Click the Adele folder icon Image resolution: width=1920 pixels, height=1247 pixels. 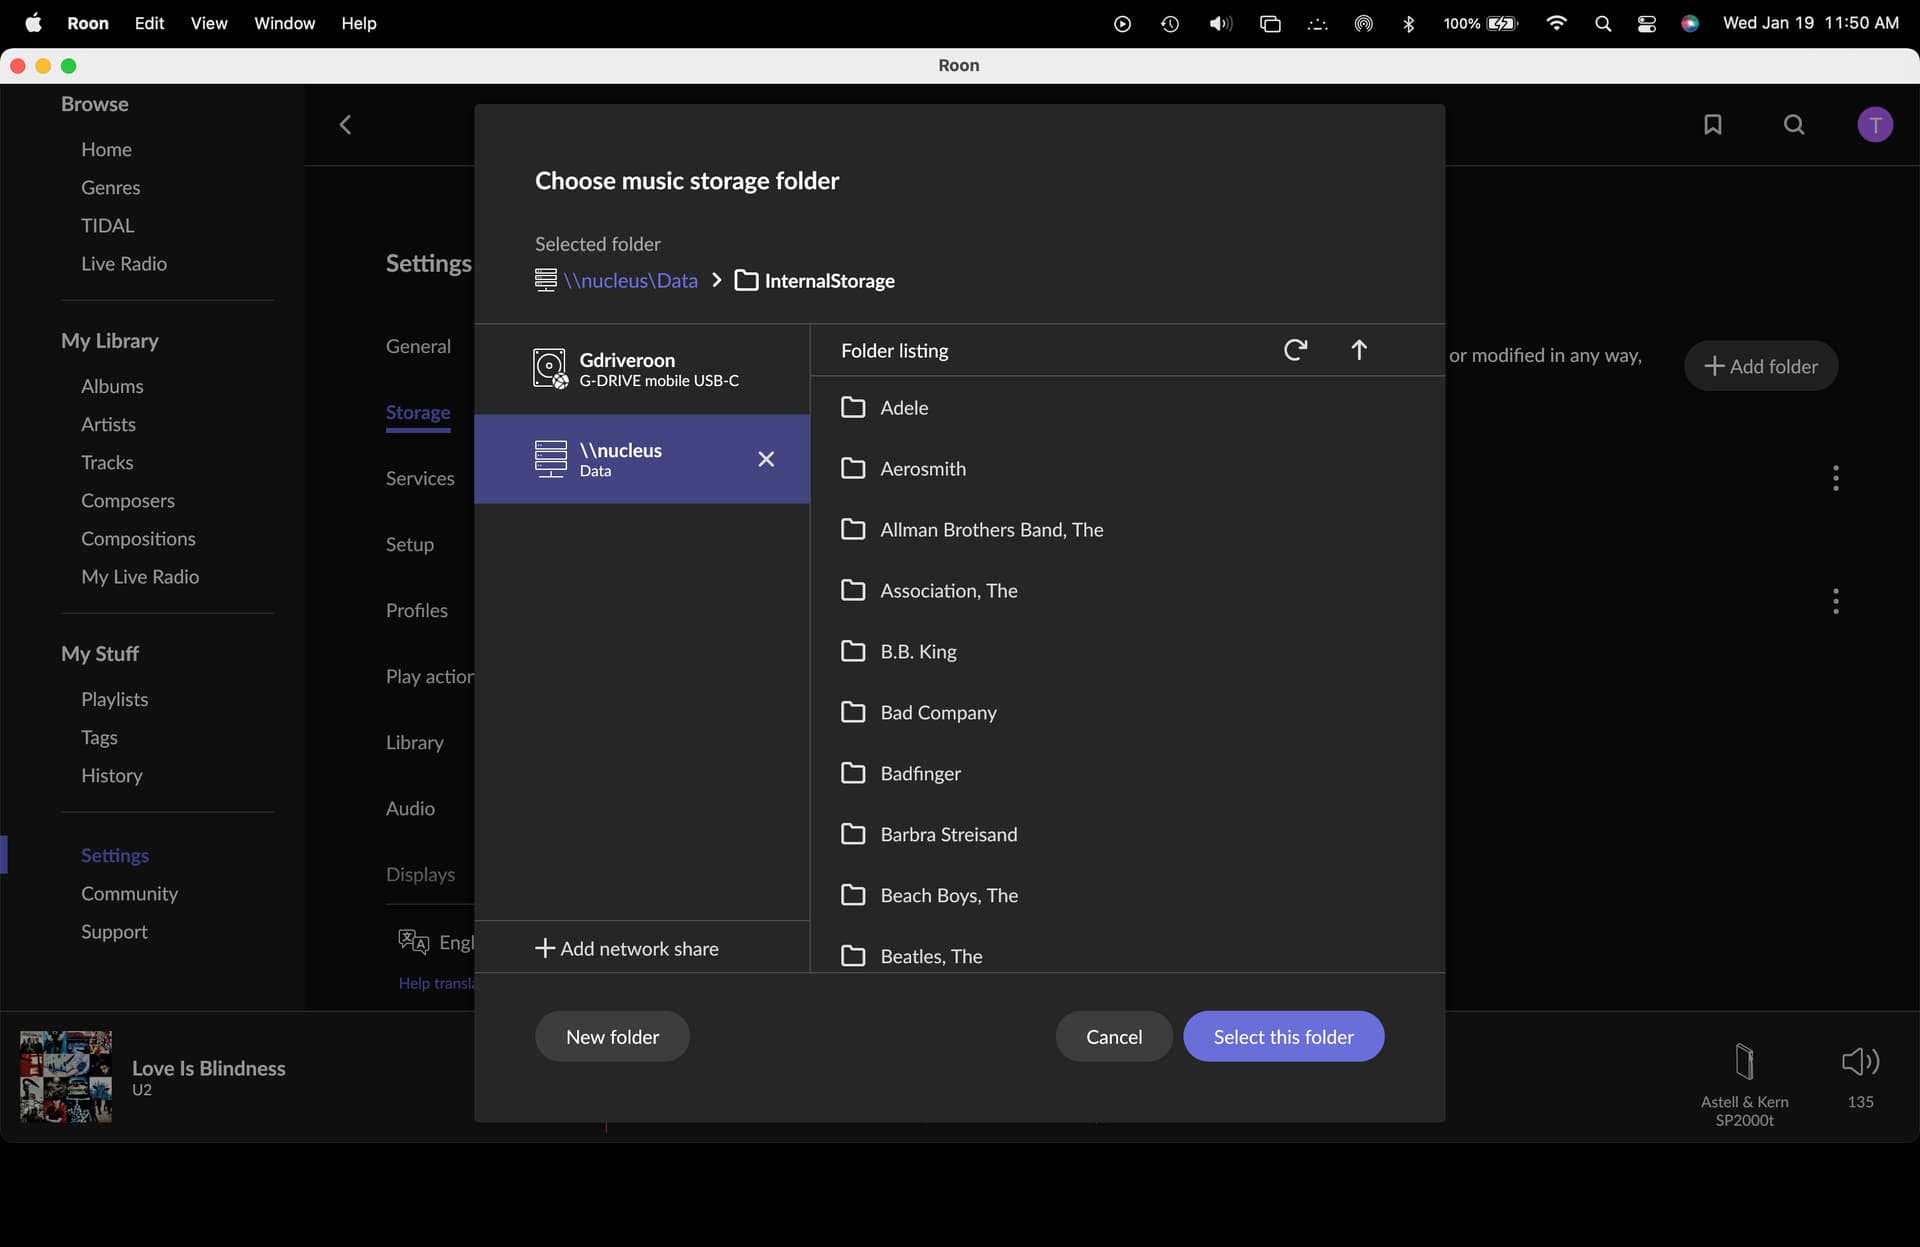(x=853, y=408)
